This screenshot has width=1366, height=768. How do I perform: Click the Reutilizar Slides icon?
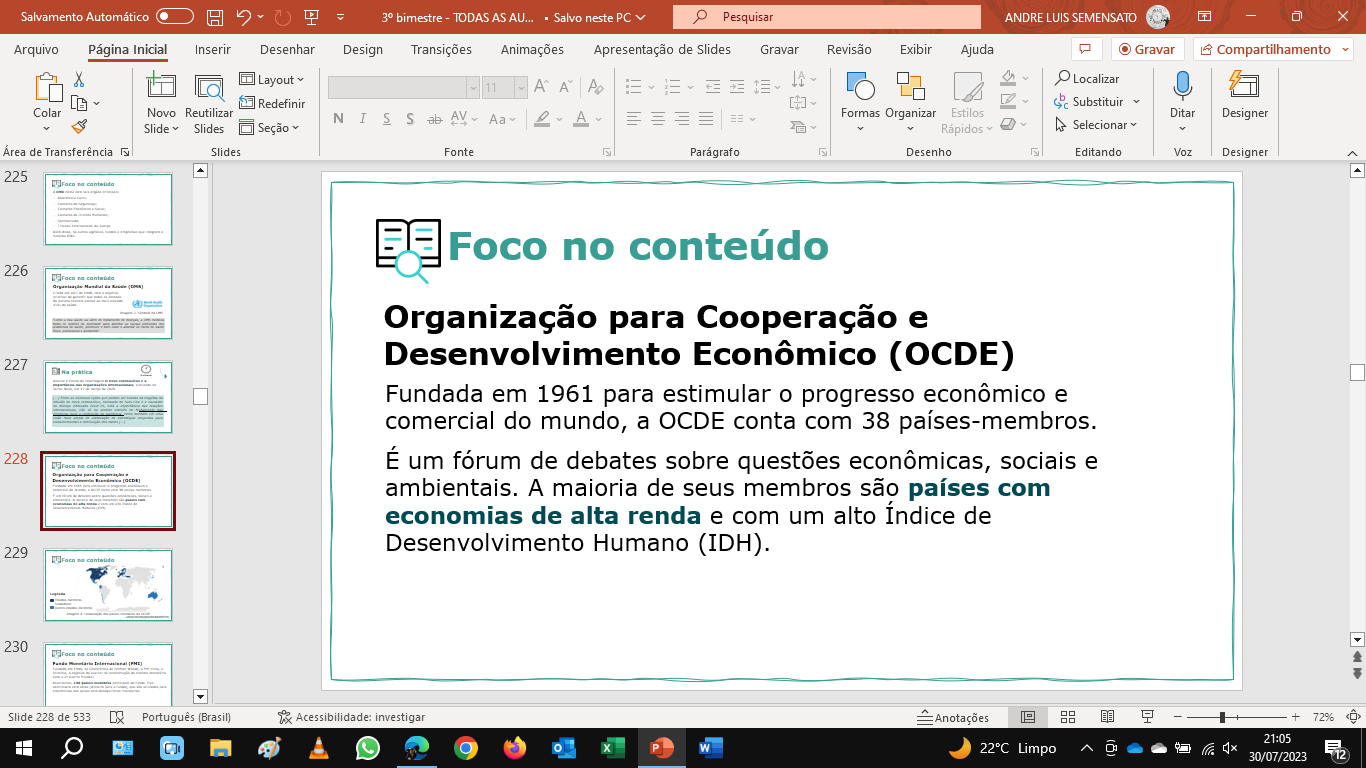(x=209, y=89)
